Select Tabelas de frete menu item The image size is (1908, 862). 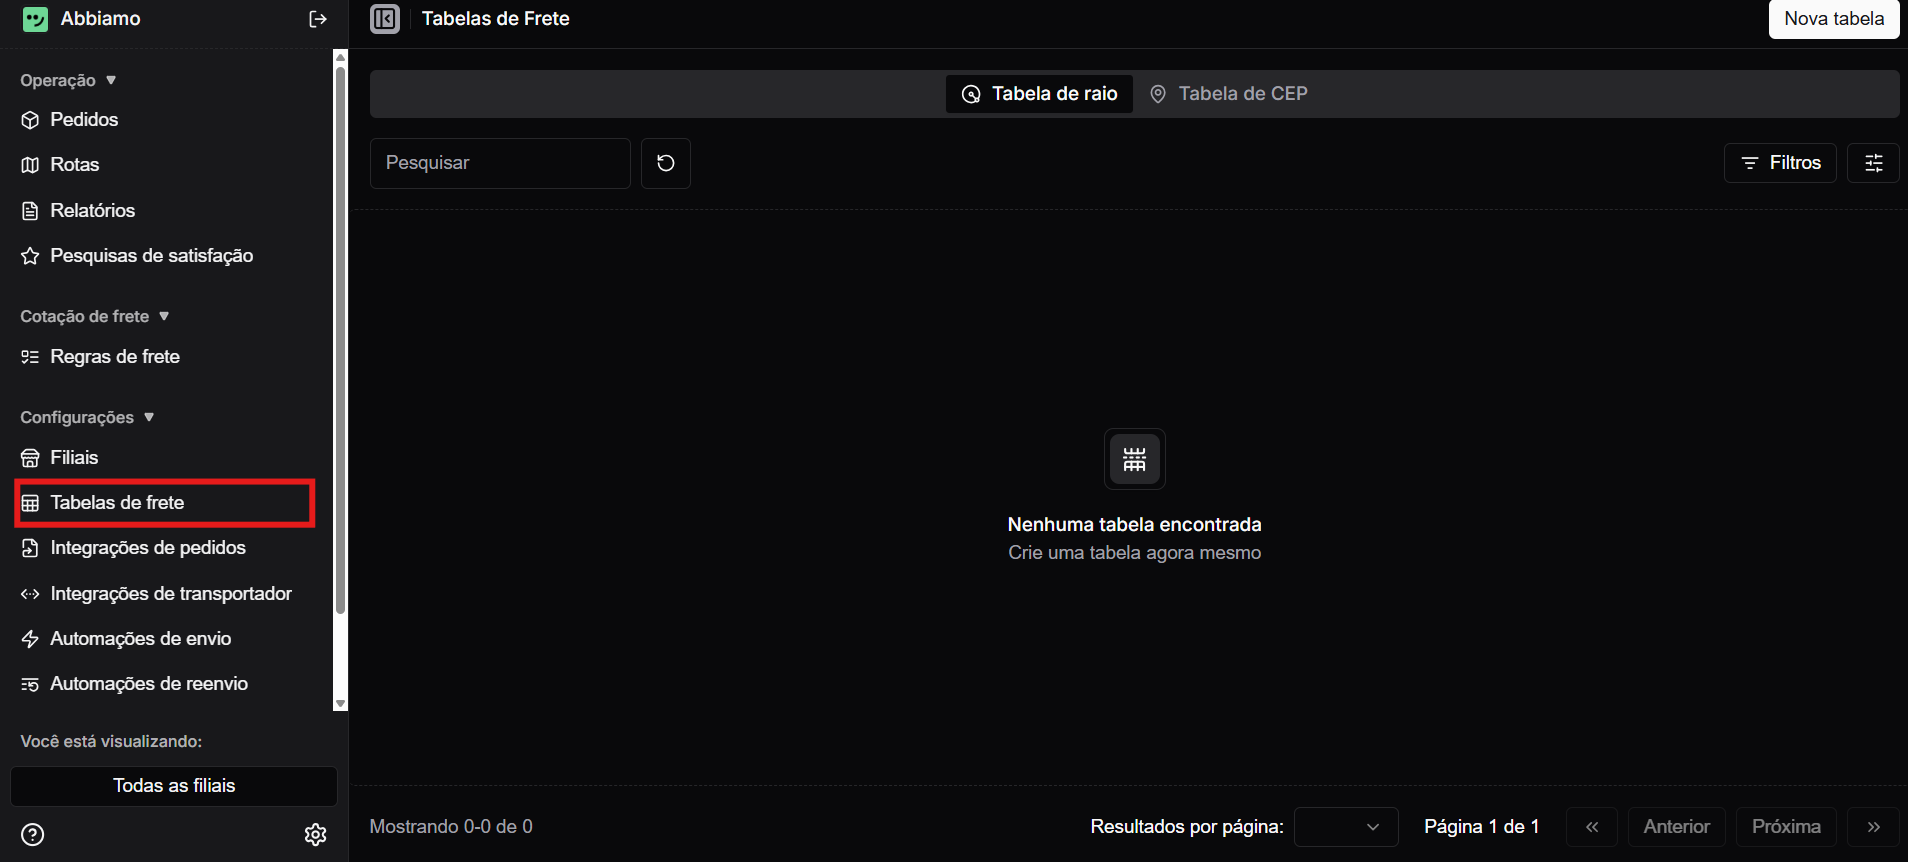(165, 503)
